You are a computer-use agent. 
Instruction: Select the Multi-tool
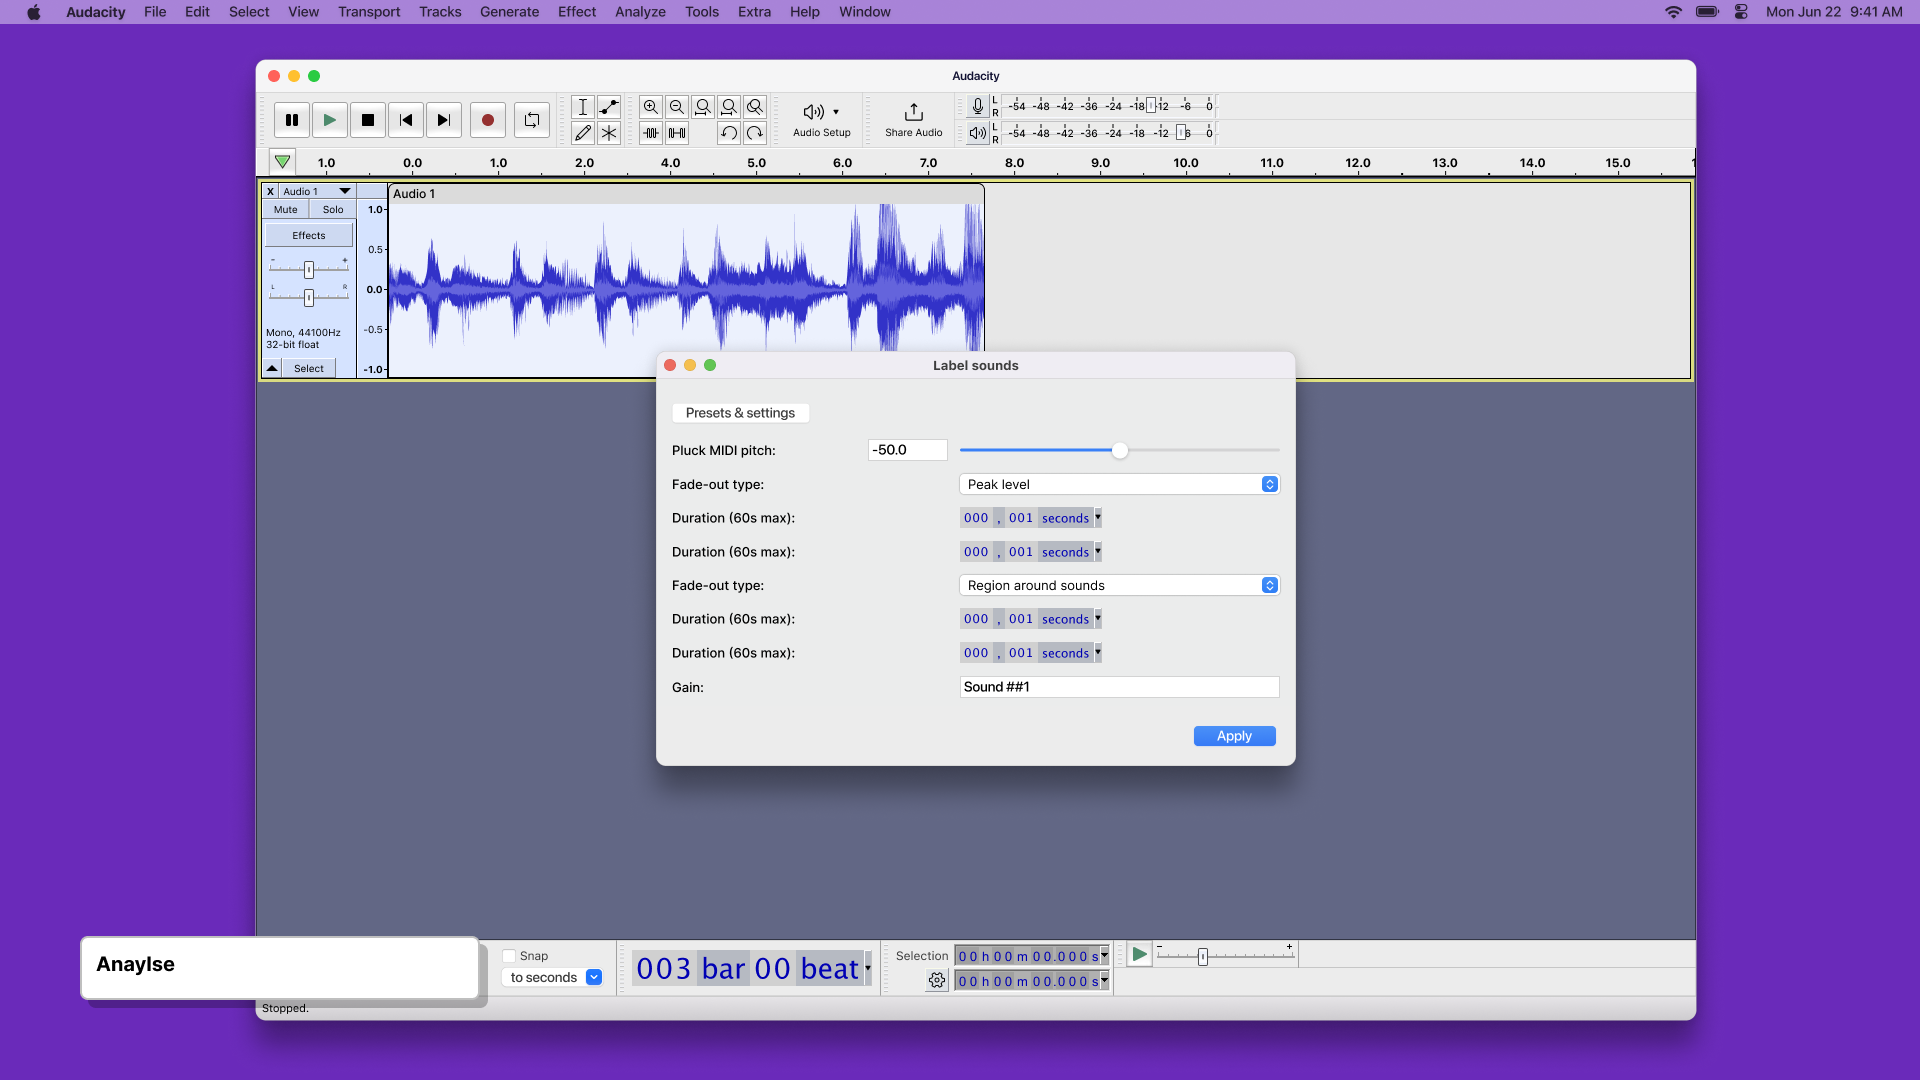tap(610, 132)
